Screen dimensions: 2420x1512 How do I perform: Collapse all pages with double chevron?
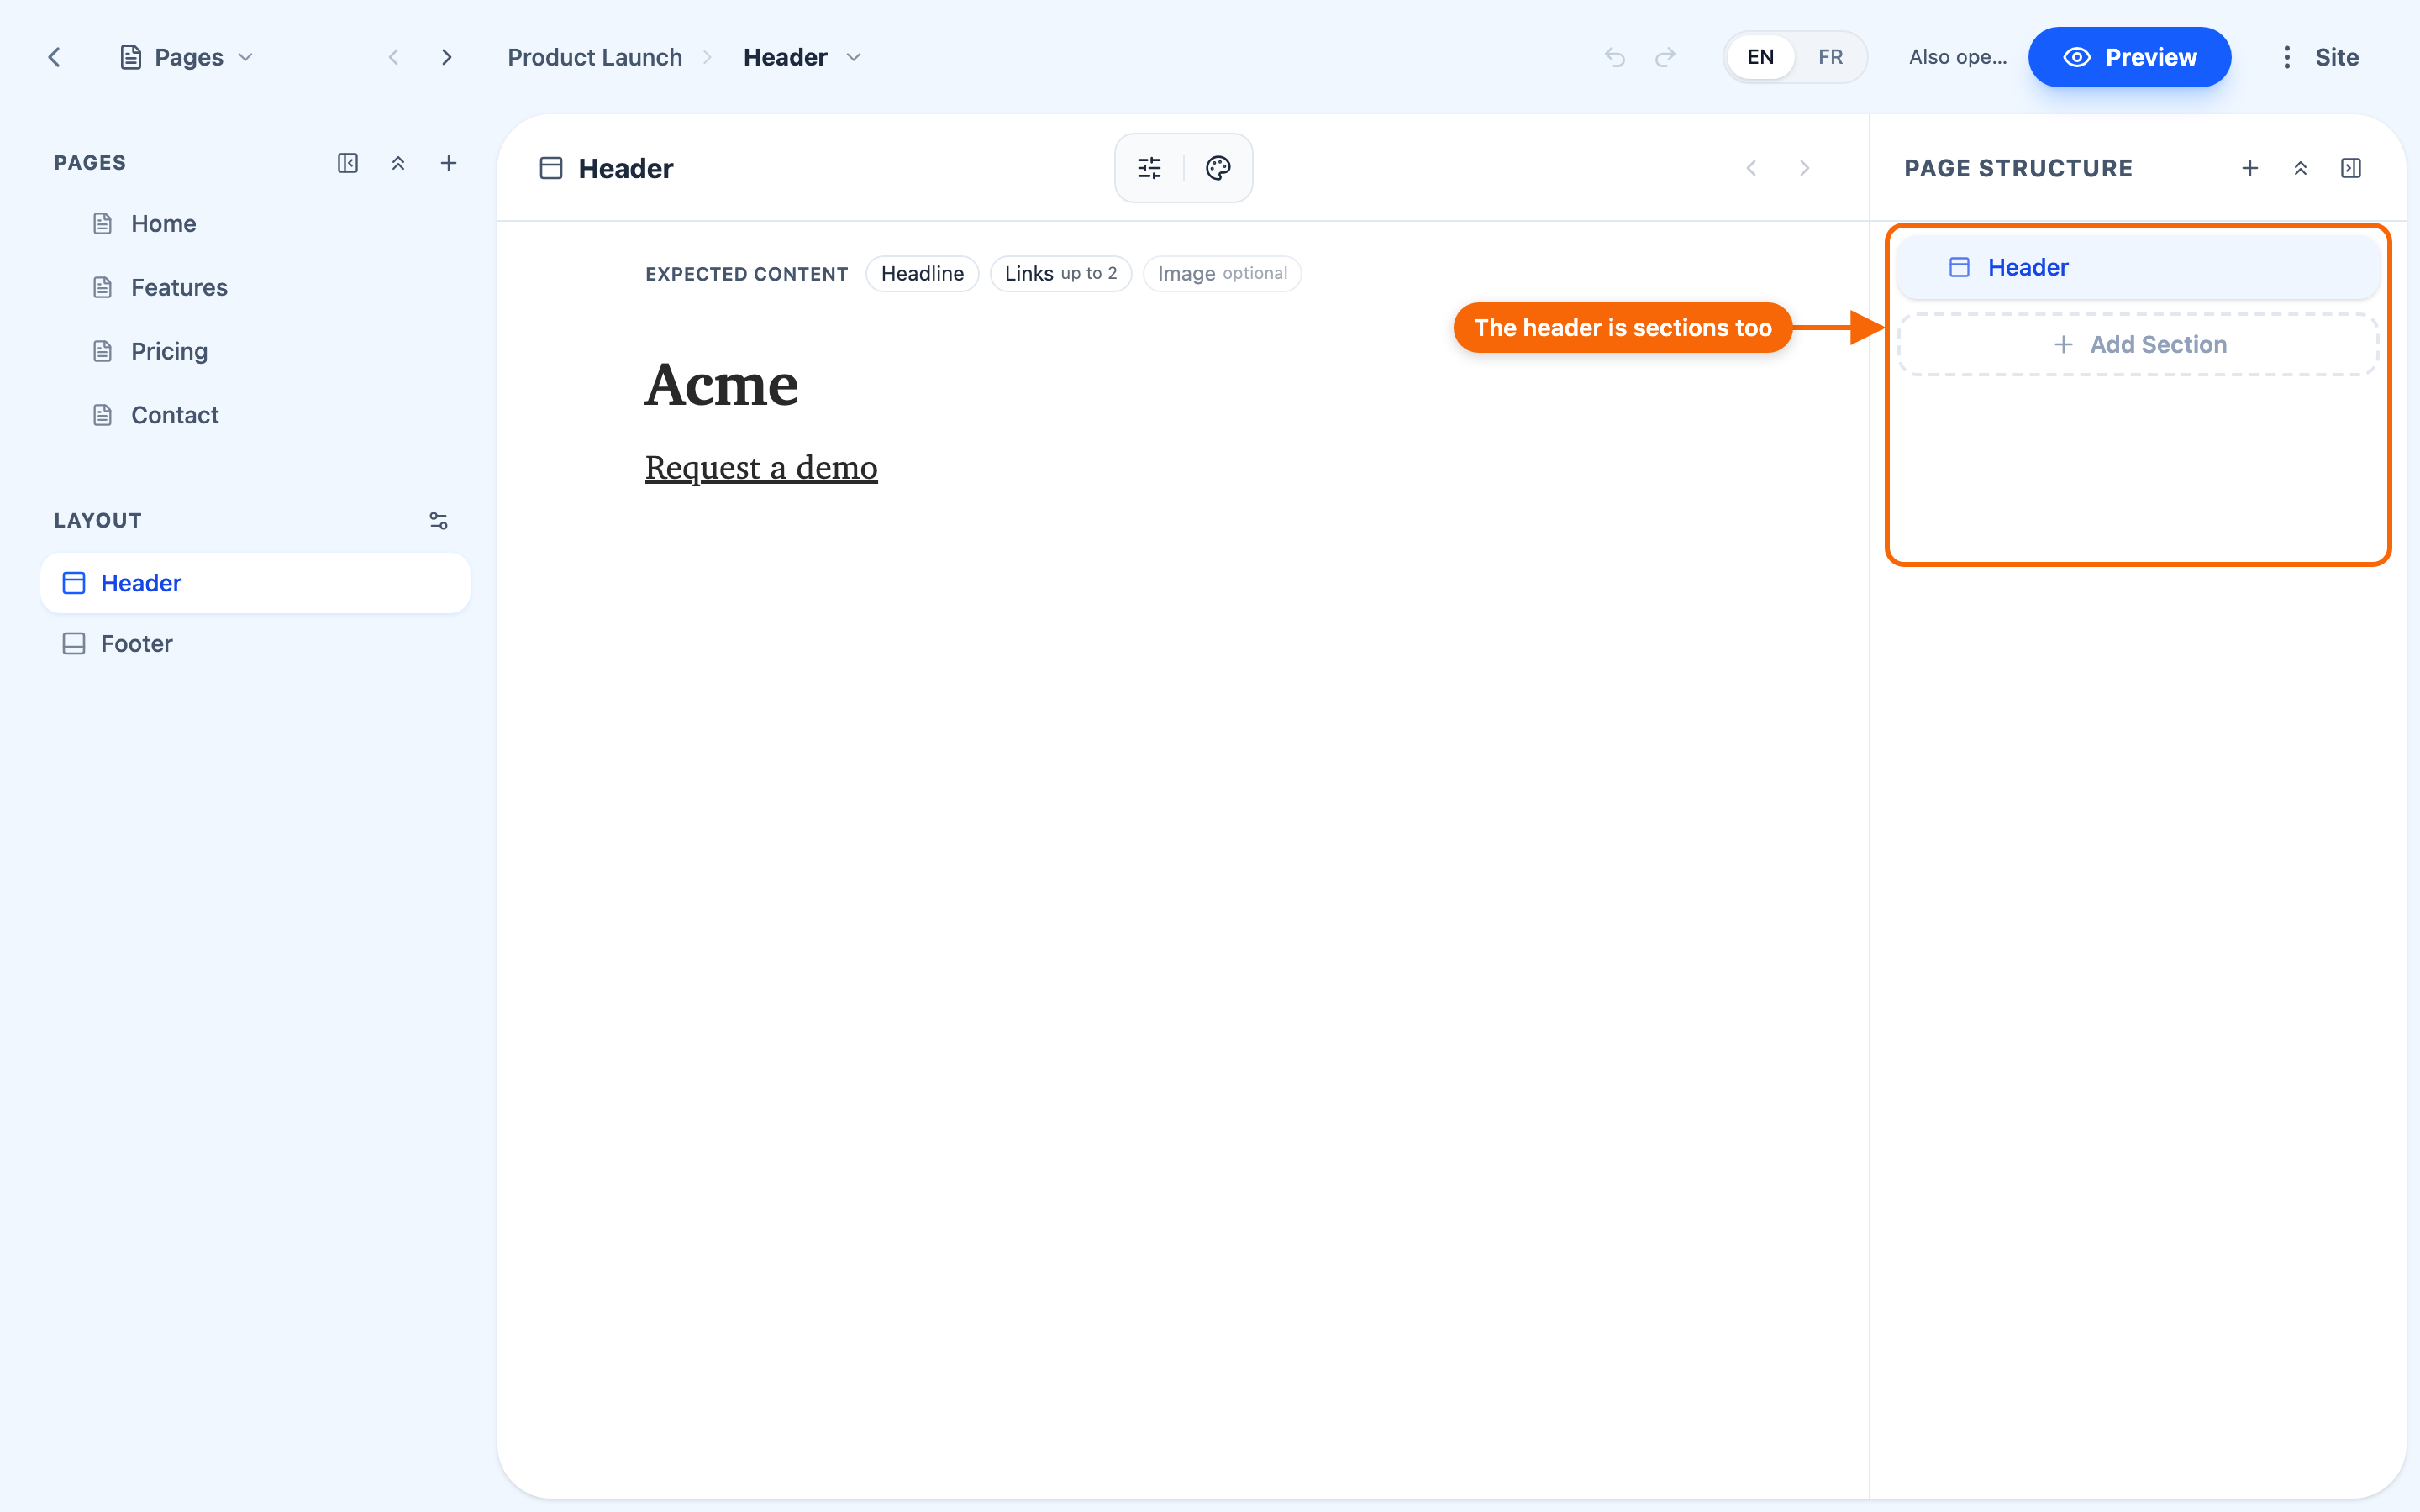pos(398,163)
